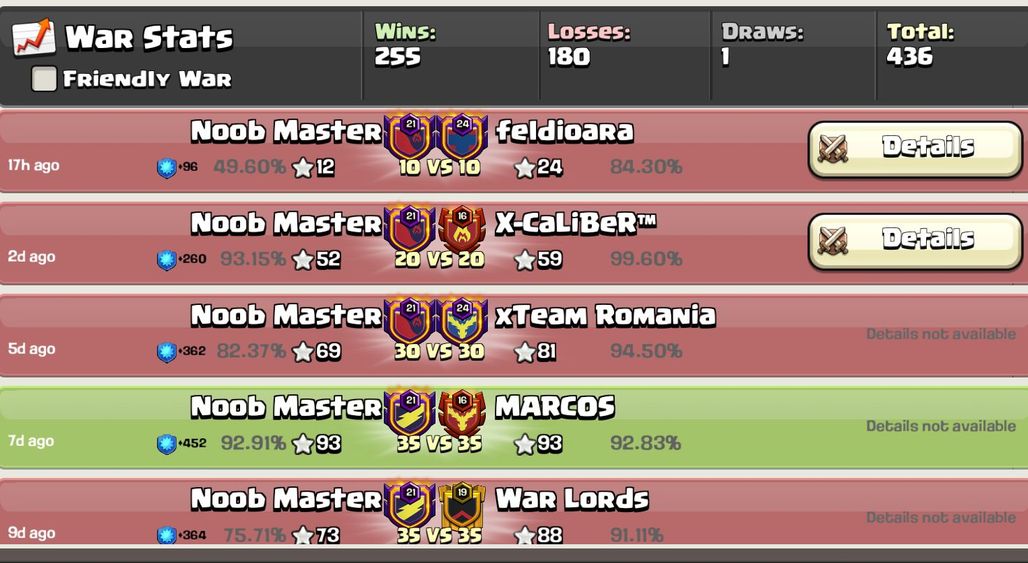Image resolution: width=1028 pixels, height=563 pixels.
Task: Click the star icon beside 24 stars
Action: [524, 168]
